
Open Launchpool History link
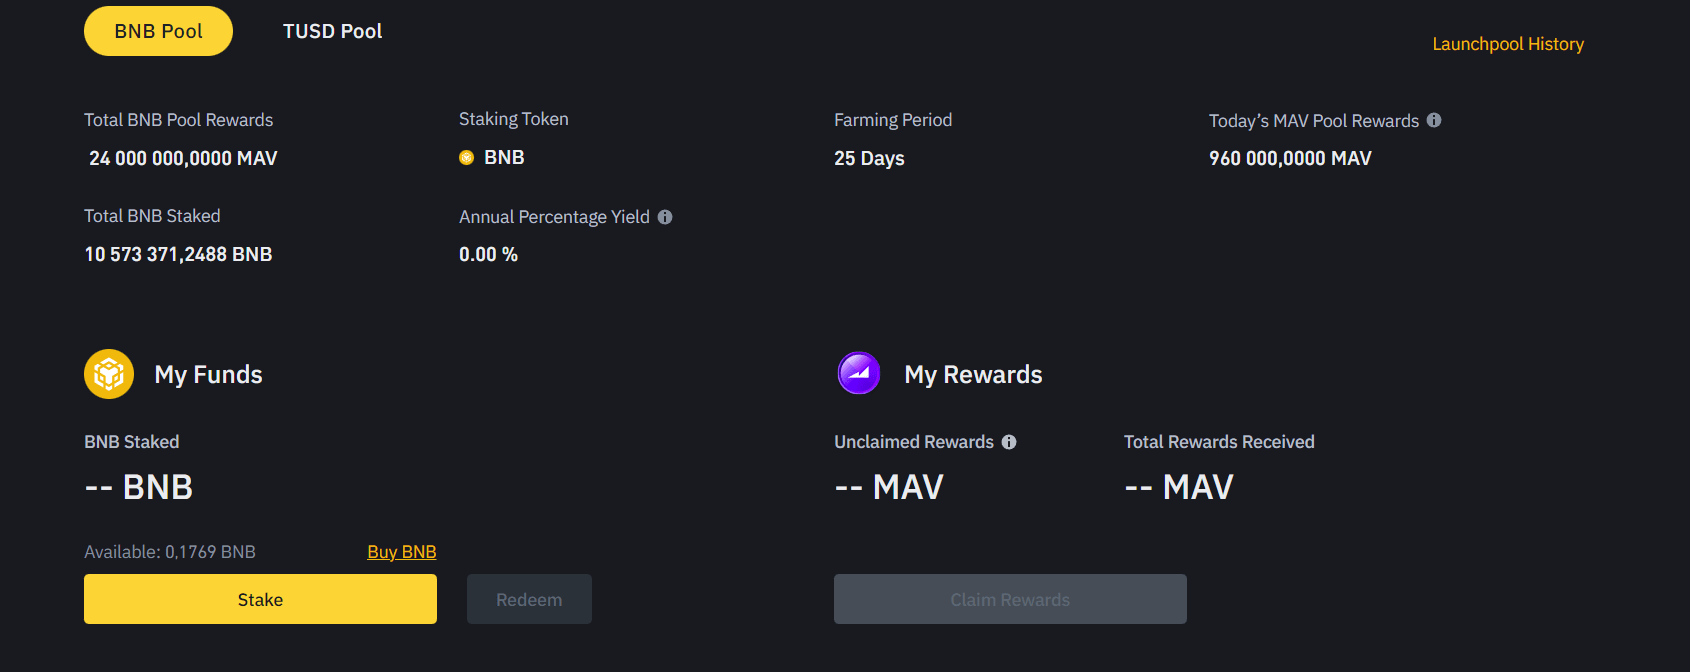(1508, 44)
